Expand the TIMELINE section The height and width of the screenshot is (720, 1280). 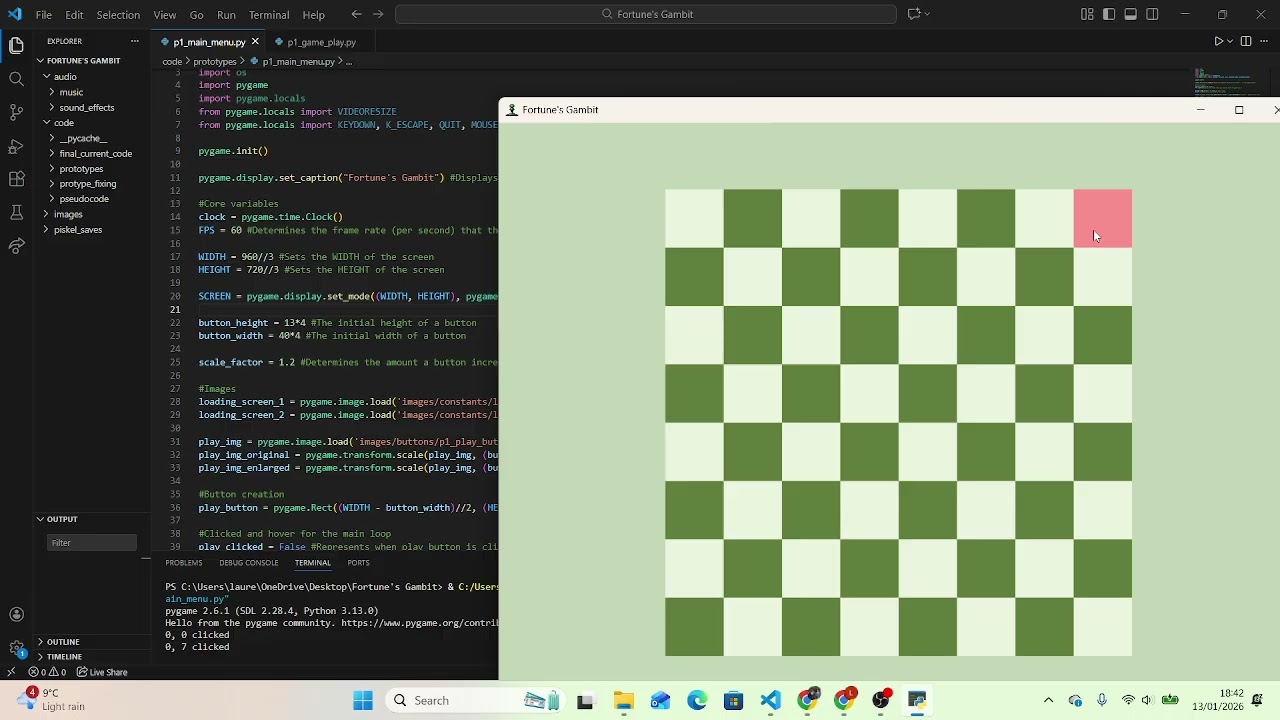point(64,657)
